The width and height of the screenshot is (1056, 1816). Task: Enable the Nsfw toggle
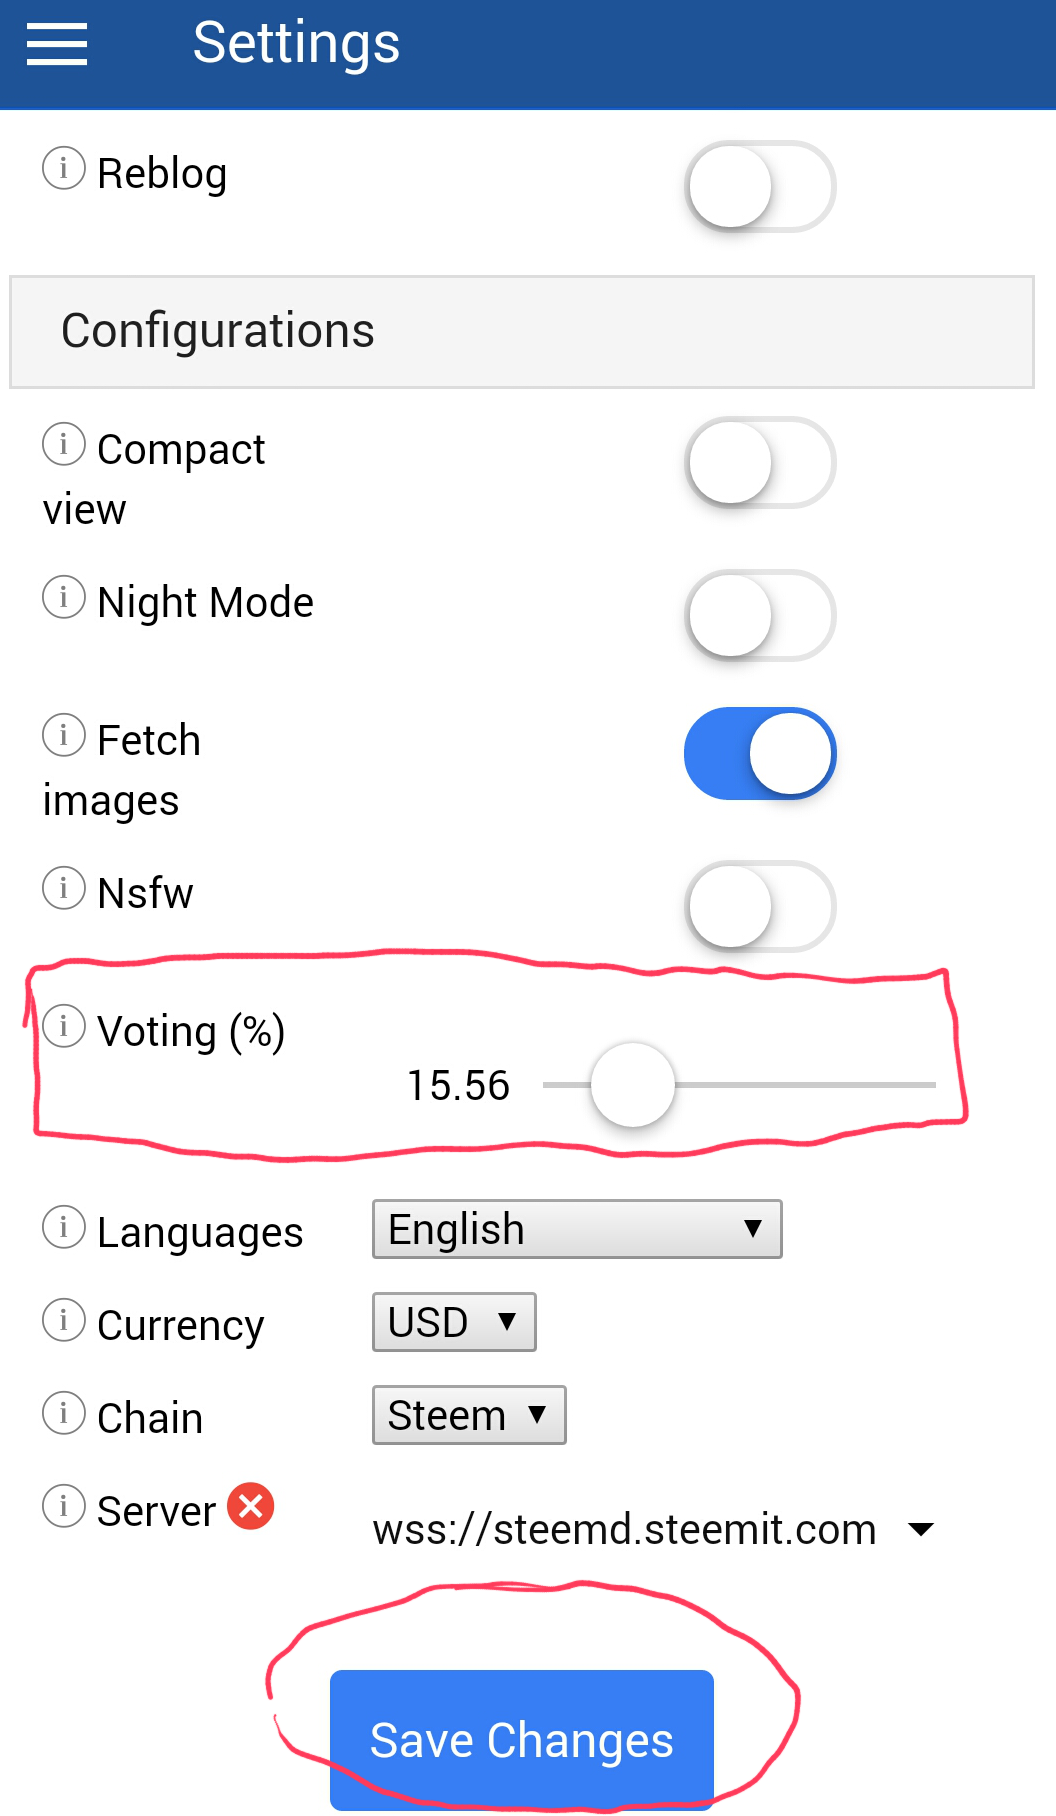point(760,906)
